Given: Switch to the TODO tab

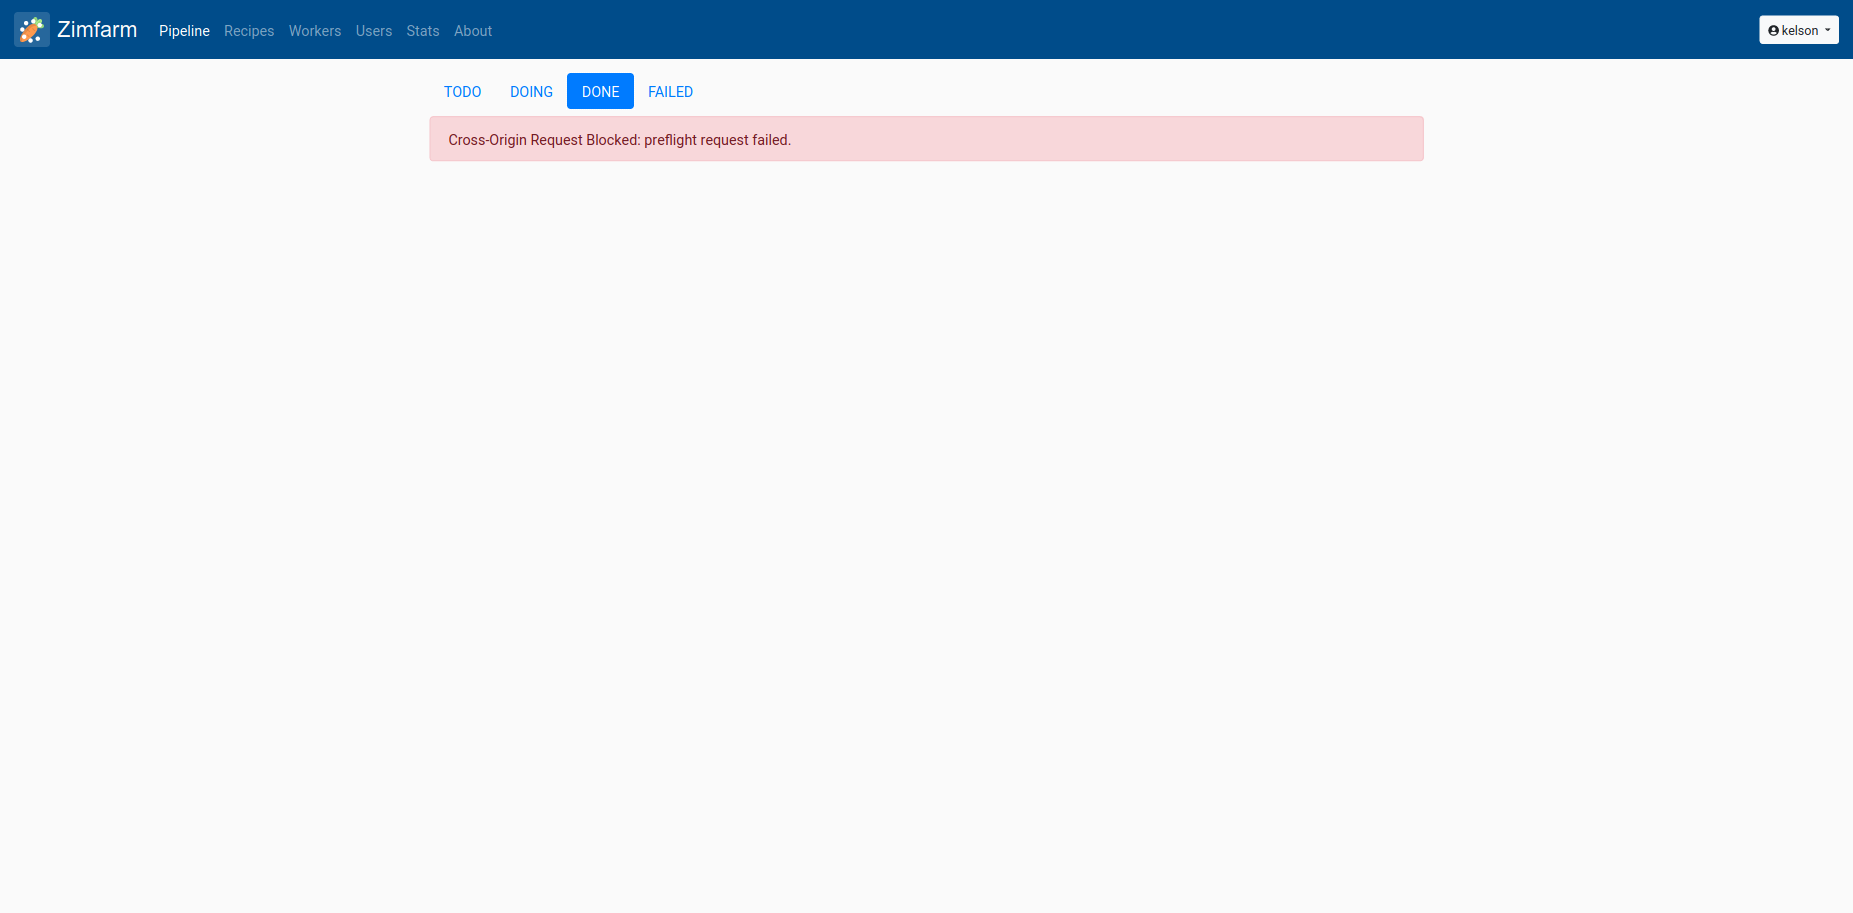Looking at the screenshot, I should [x=462, y=91].
